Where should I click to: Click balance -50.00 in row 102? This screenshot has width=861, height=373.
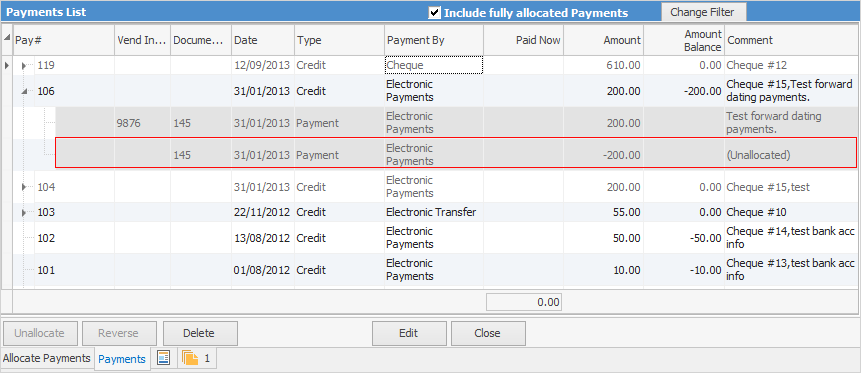coord(706,238)
